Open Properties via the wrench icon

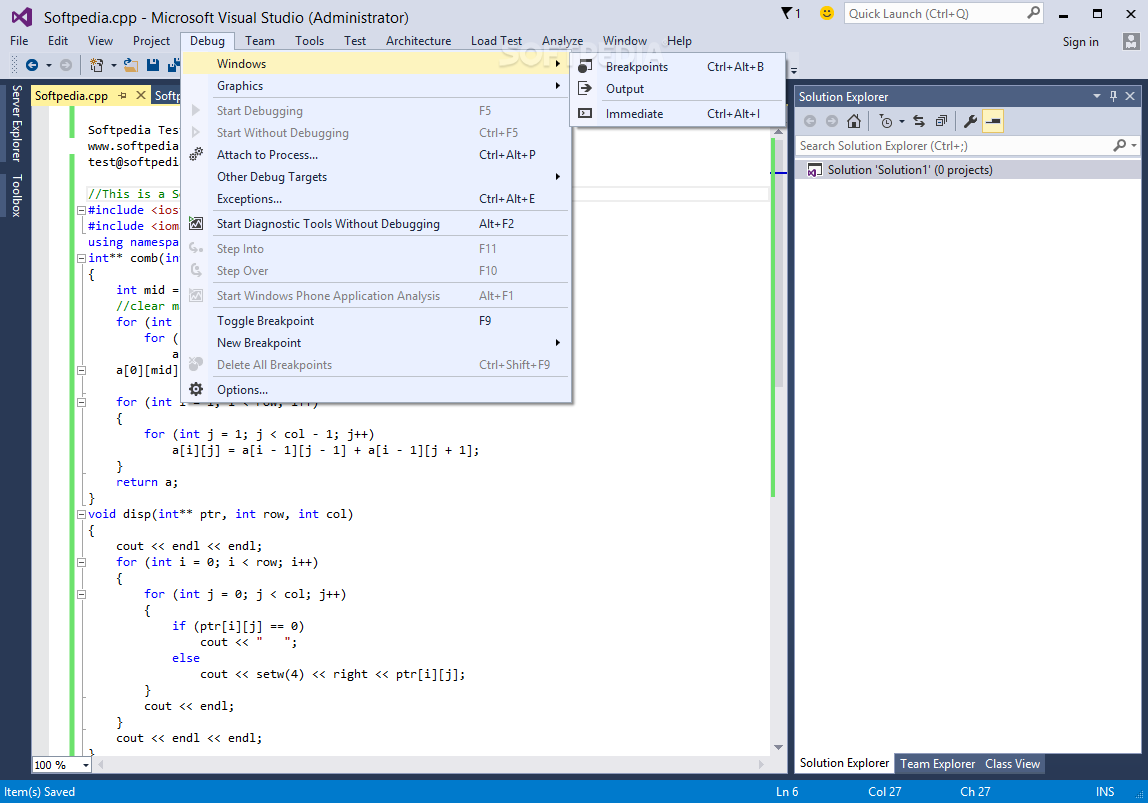971,122
